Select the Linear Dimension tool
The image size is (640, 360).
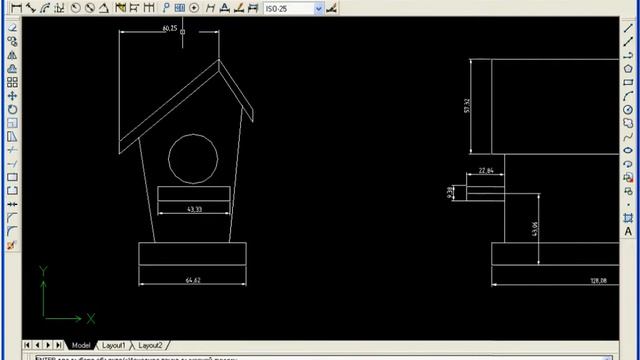16,8
